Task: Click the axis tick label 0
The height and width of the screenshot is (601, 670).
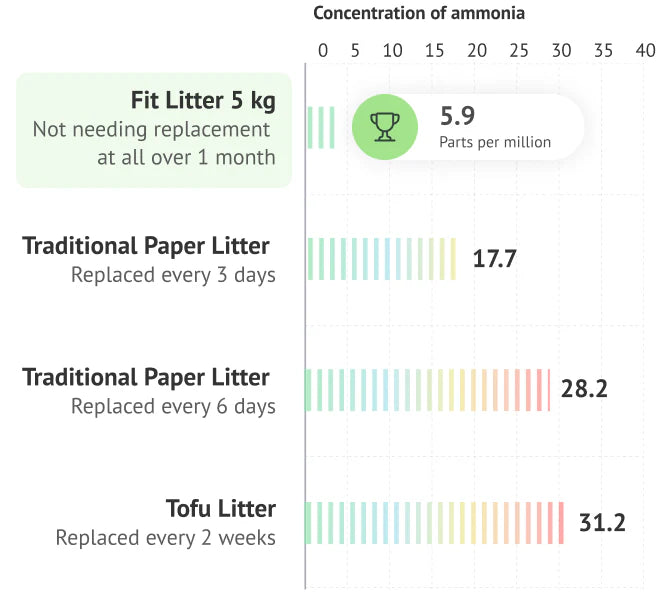Action: [x=323, y=51]
